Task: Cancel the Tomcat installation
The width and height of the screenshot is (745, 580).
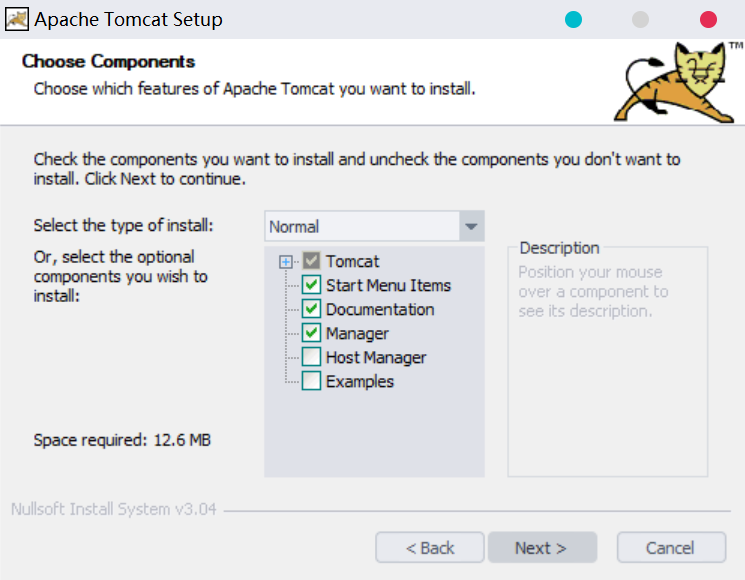Action: point(671,548)
